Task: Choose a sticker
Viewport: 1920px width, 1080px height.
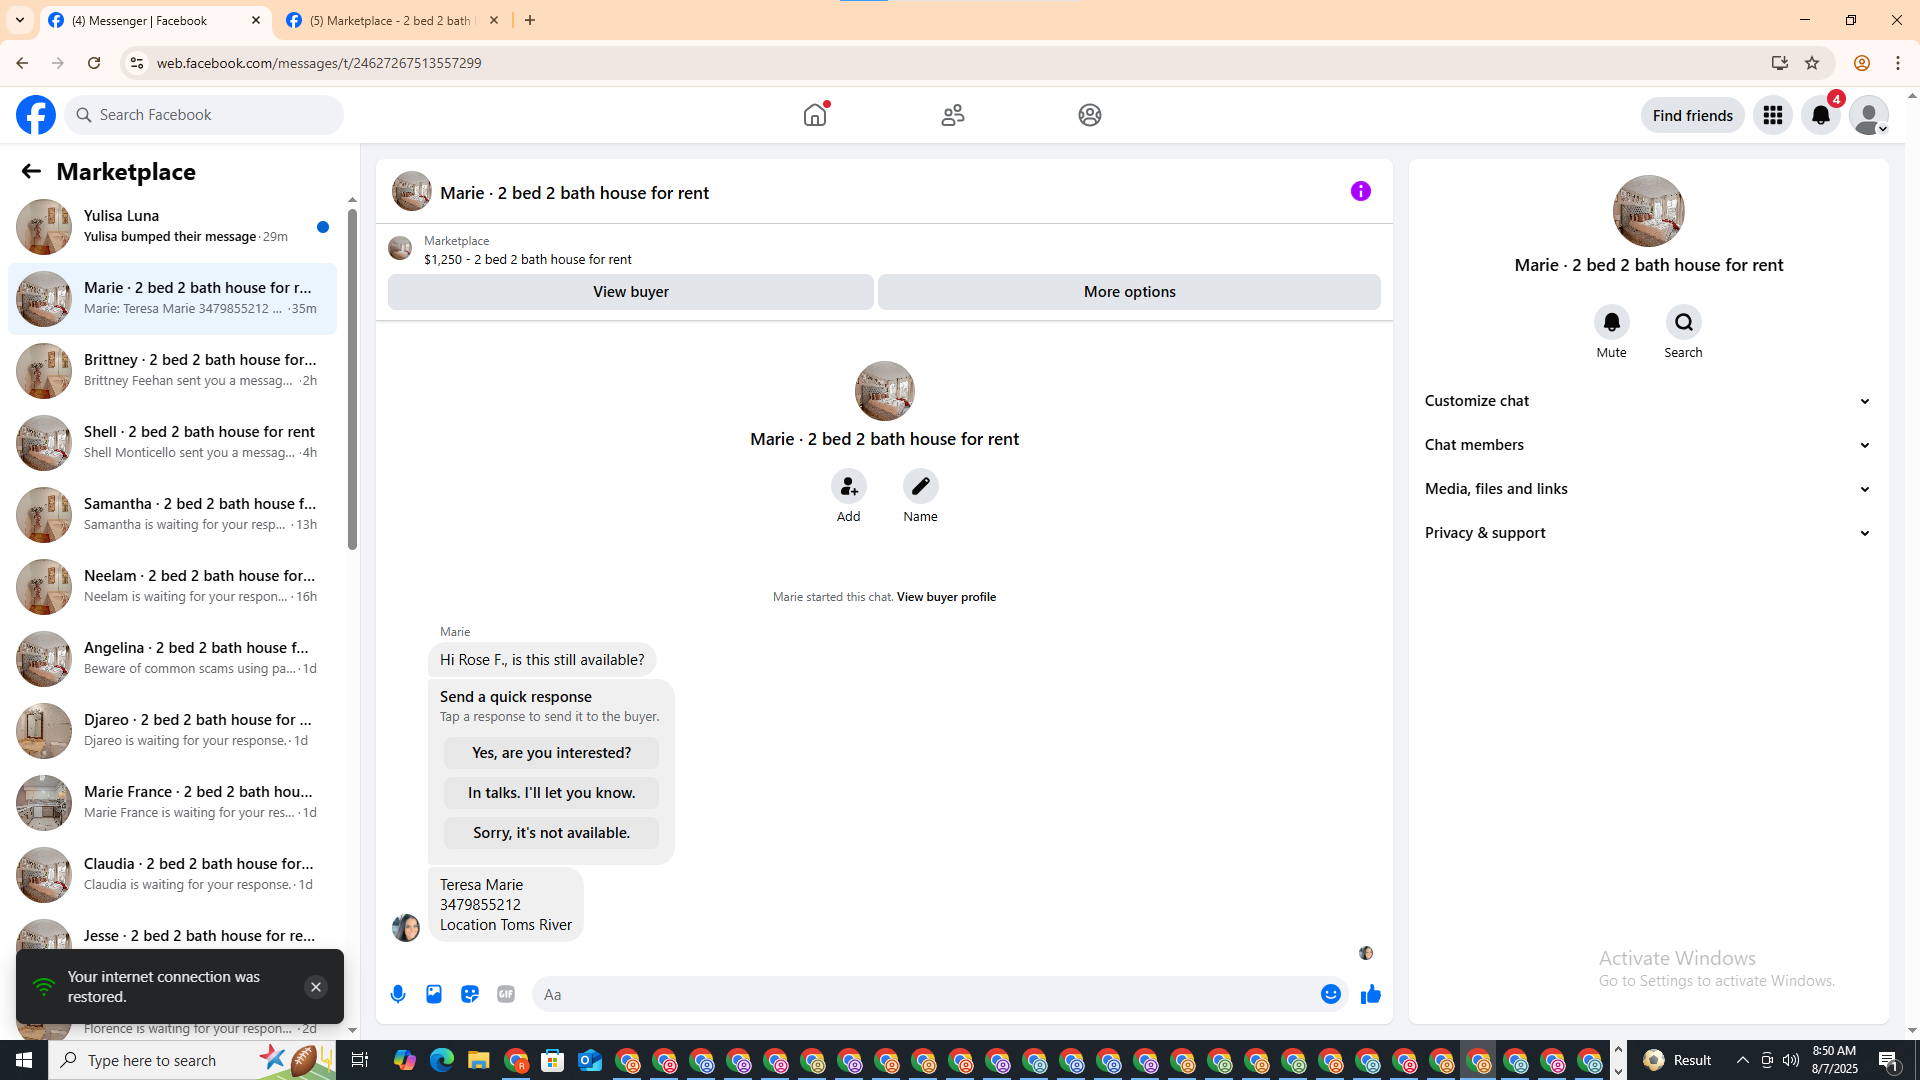Action: point(470,994)
